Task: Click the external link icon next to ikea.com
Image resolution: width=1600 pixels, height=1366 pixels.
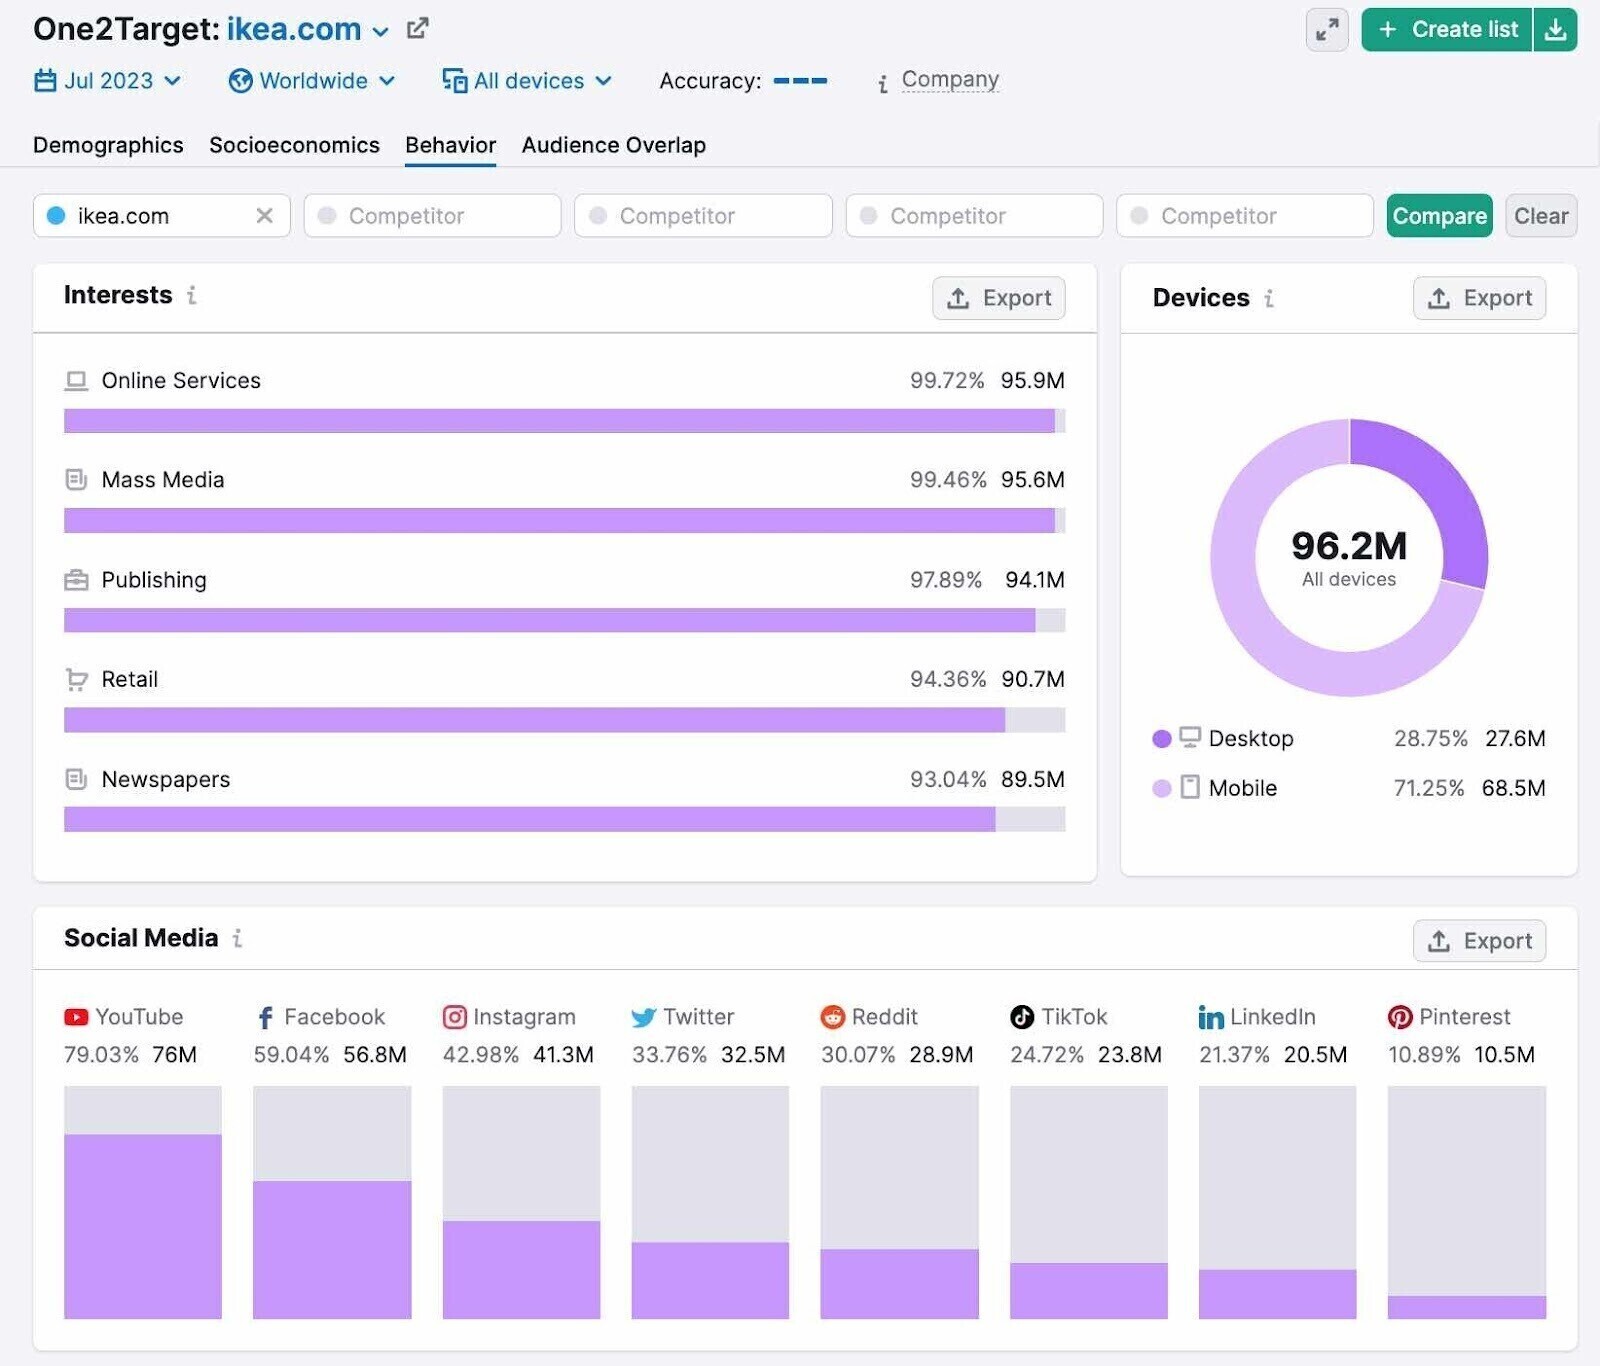Action: 417,28
